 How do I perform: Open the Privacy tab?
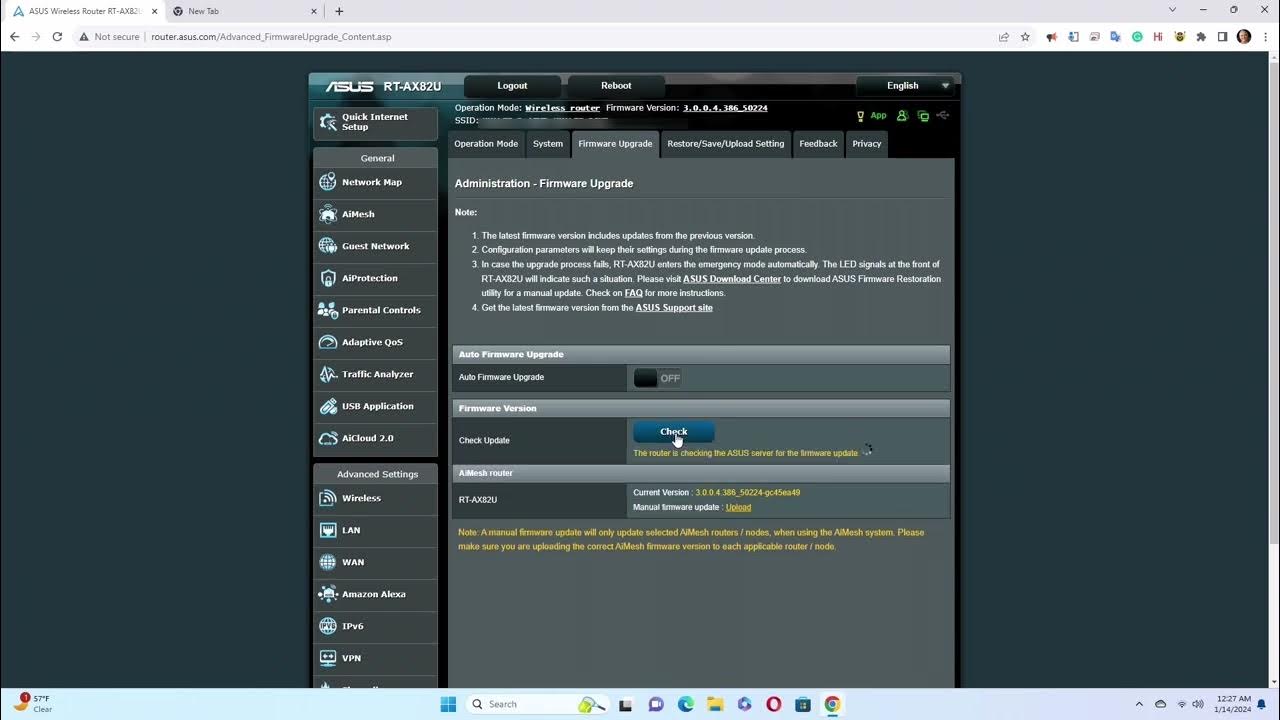tap(867, 144)
